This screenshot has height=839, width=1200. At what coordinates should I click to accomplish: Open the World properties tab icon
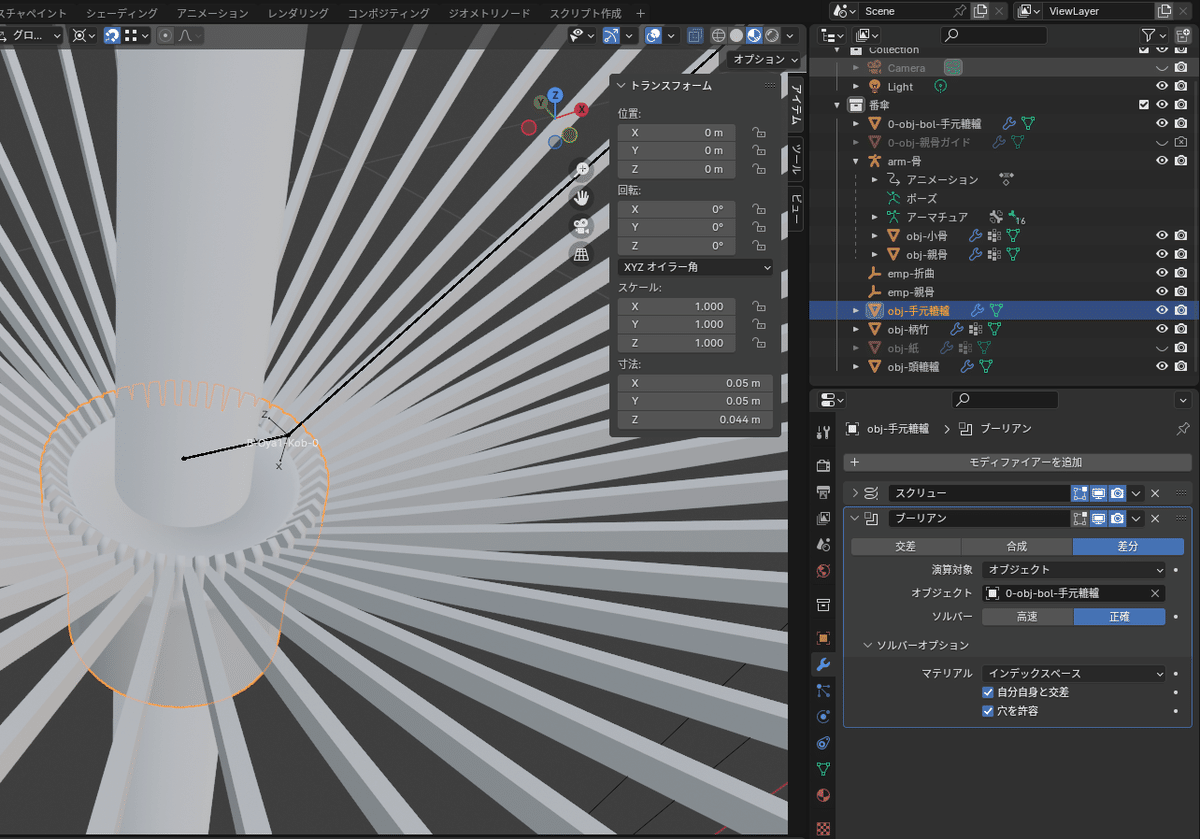[x=823, y=571]
